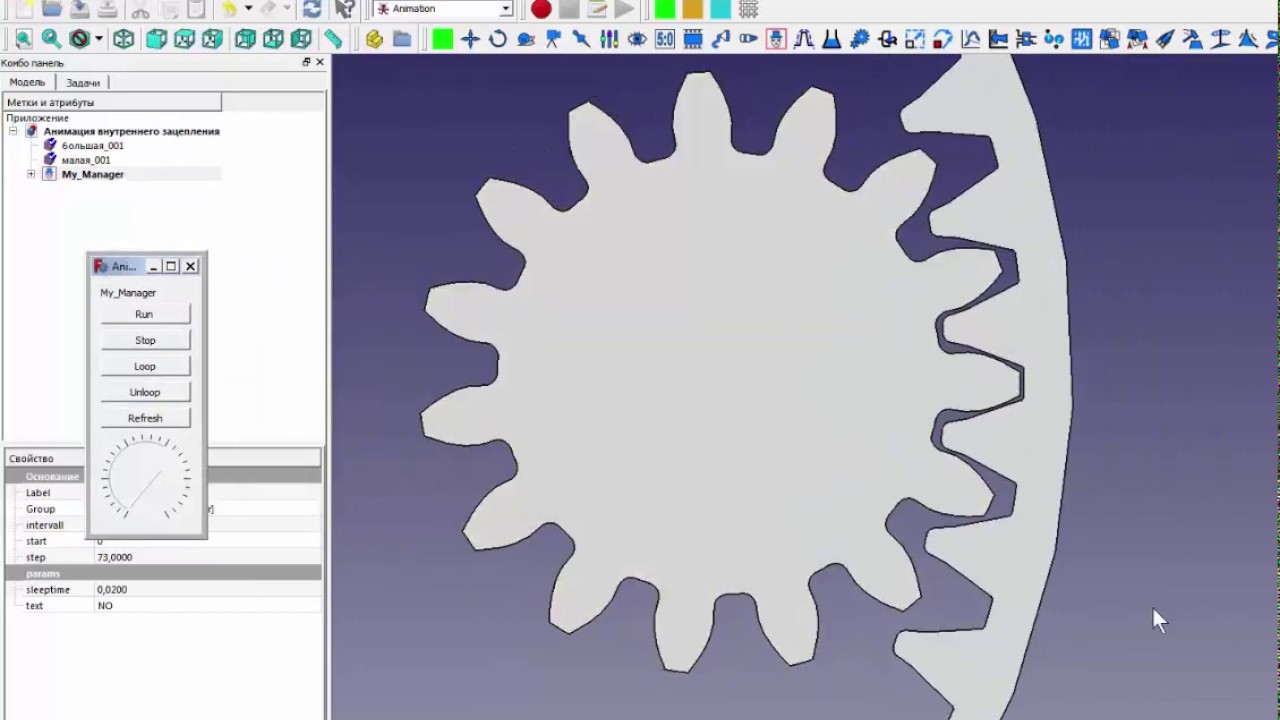The image size is (1280, 720).
Task: Click the Приложение root label in tree
Action: coord(37,118)
